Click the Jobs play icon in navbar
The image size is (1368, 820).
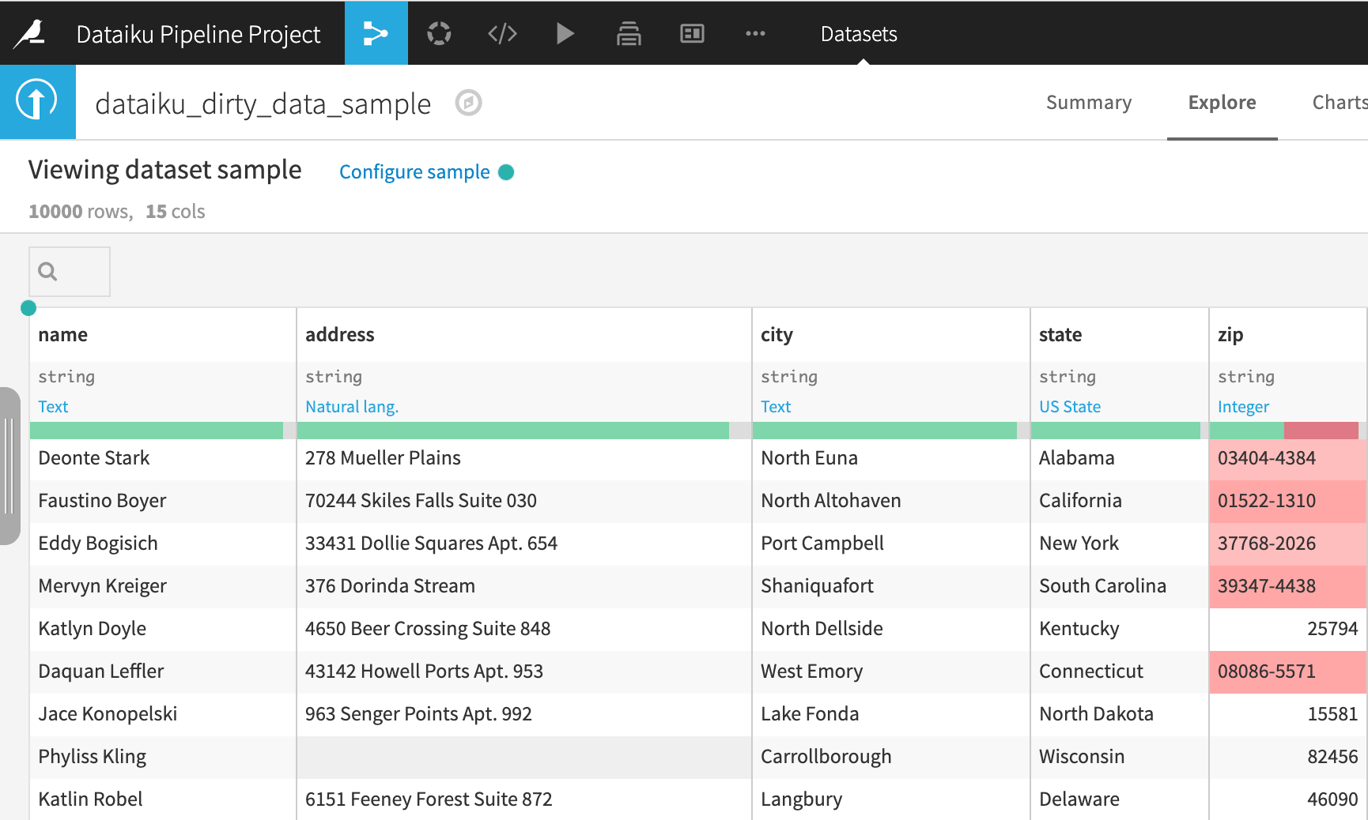(x=565, y=33)
